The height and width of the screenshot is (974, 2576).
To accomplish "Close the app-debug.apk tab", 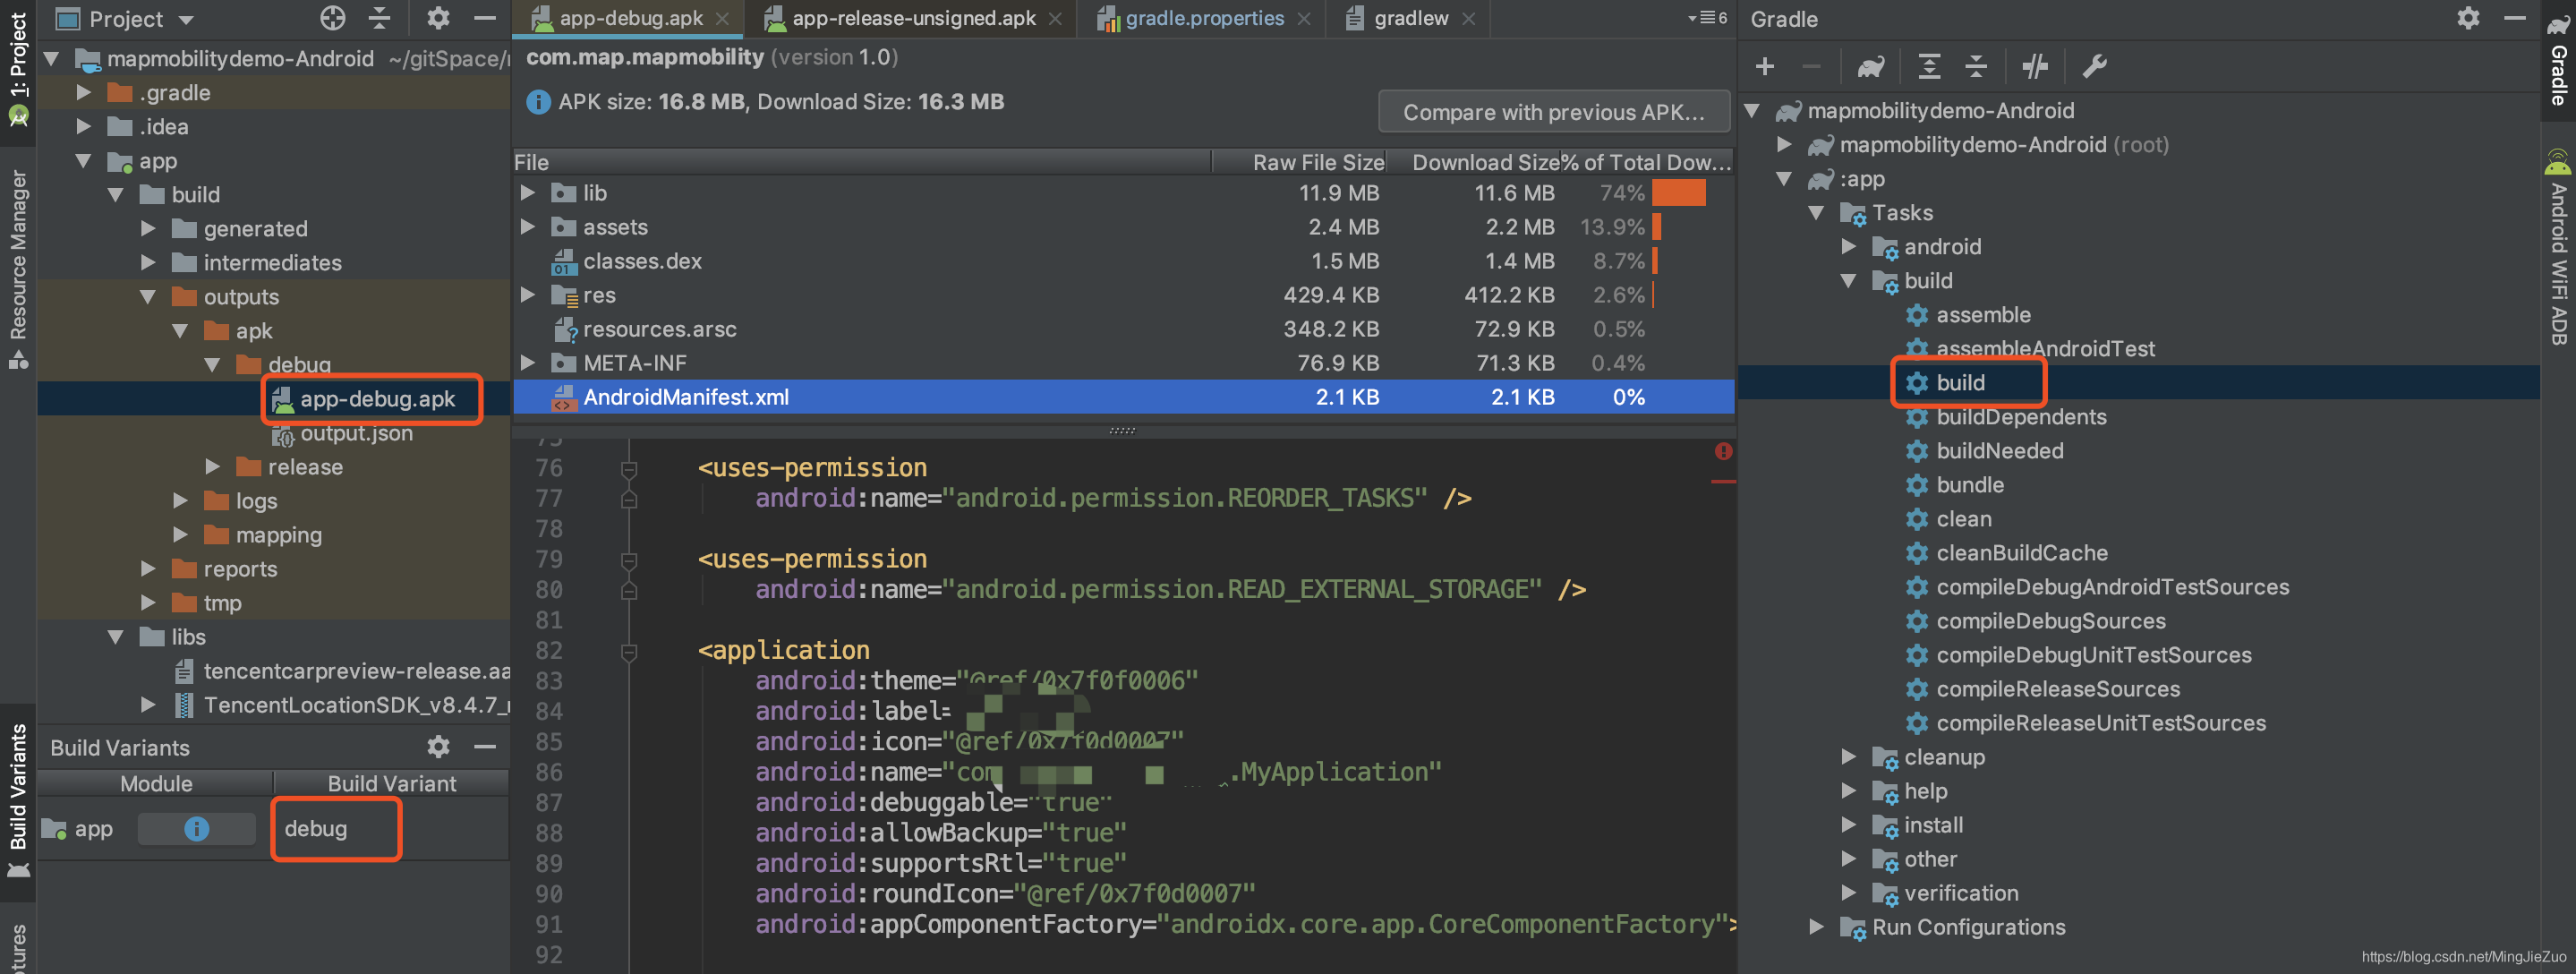I will pyautogui.click(x=722, y=19).
